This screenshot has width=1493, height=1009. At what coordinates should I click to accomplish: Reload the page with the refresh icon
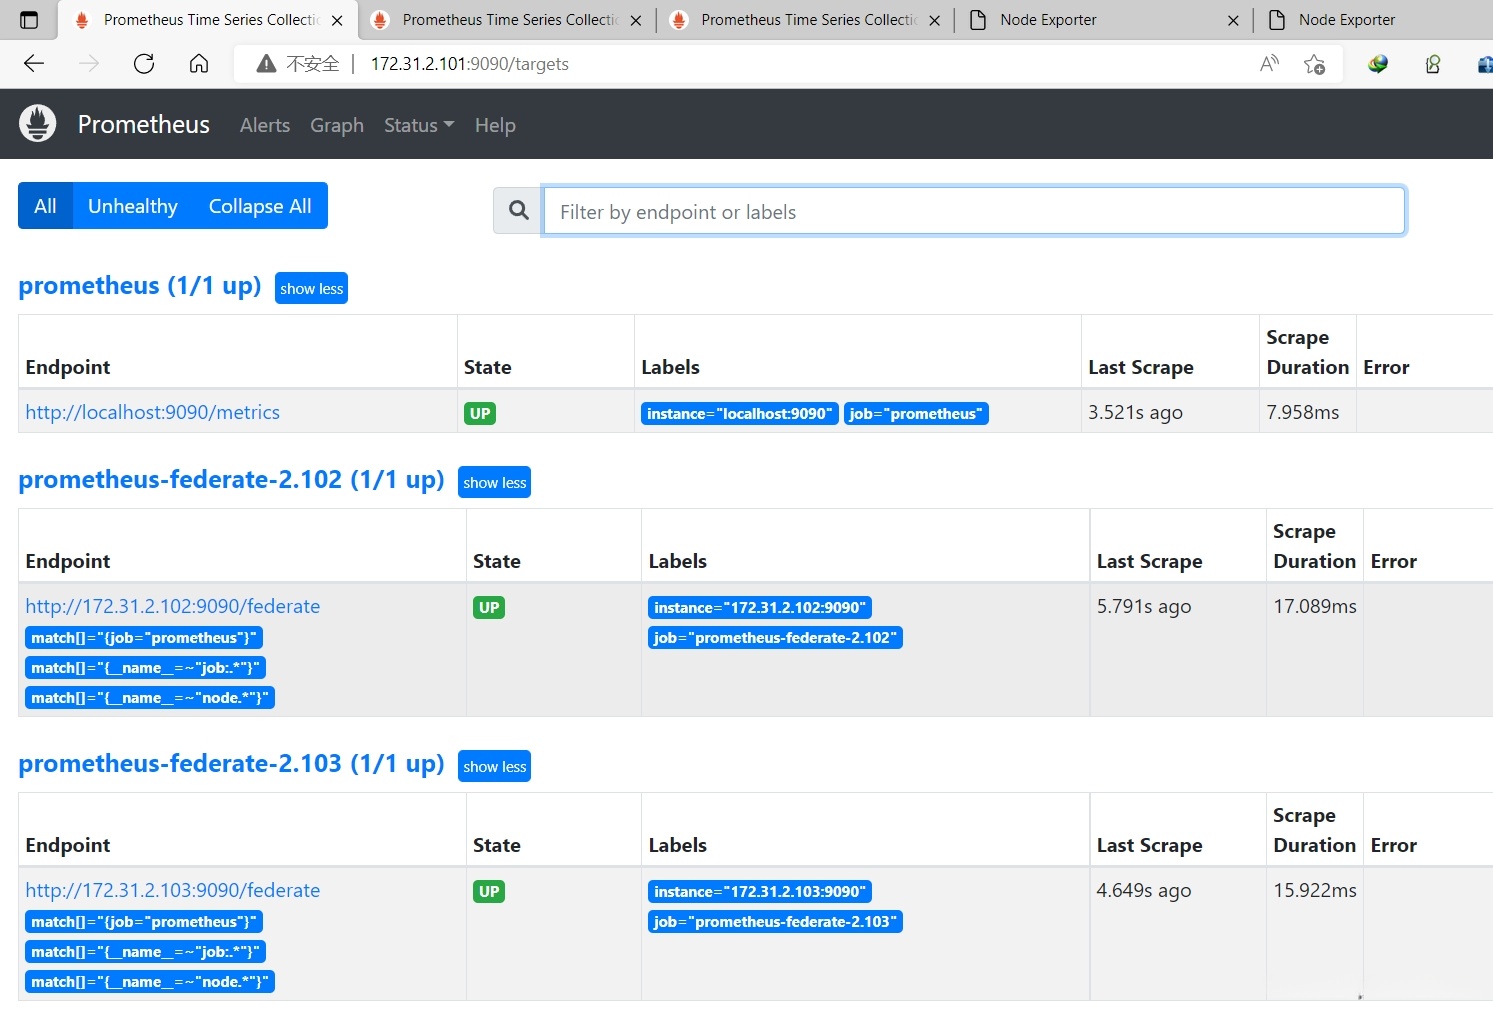144,64
